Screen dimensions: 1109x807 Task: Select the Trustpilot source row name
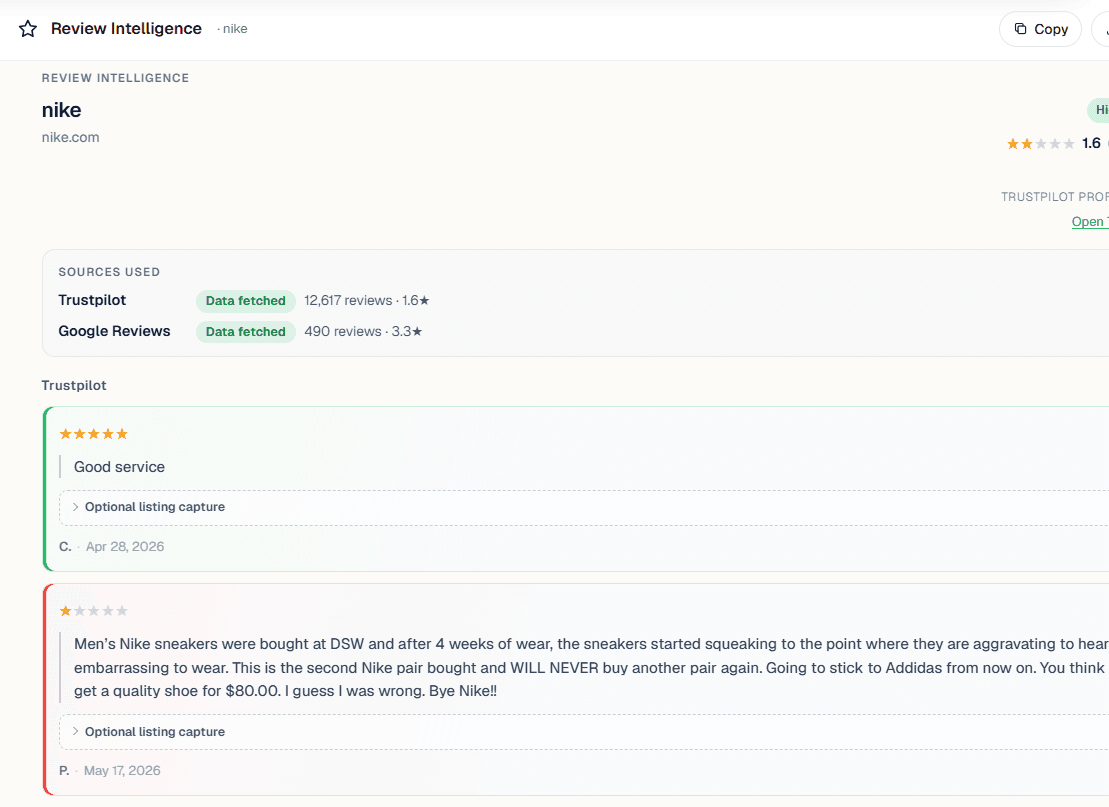(92, 300)
